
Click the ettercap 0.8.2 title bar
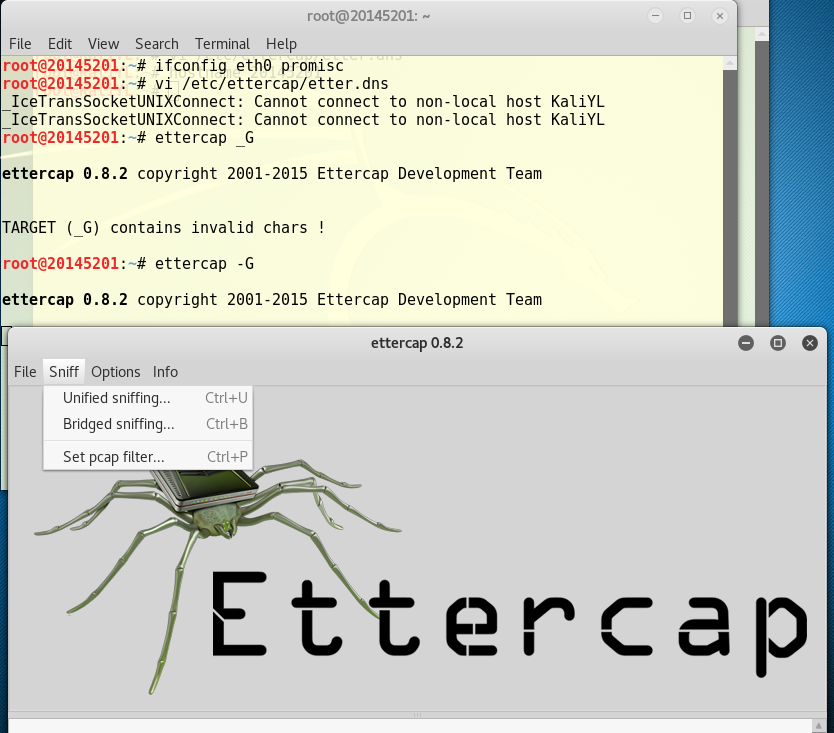[416, 343]
